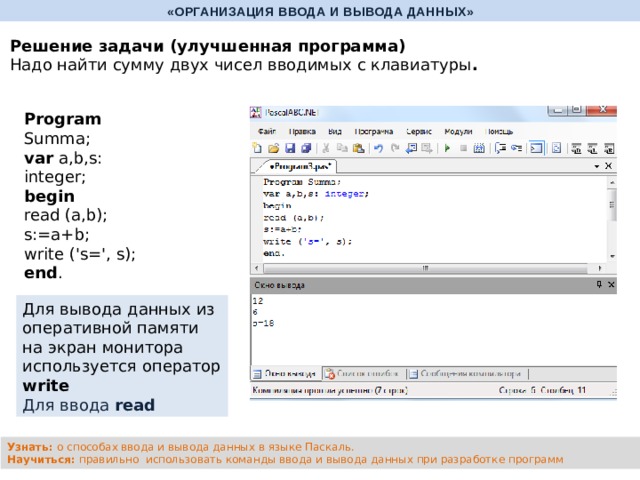The image size is (640, 480).
Task: Click the code formatting page icon
Action: (556, 148)
